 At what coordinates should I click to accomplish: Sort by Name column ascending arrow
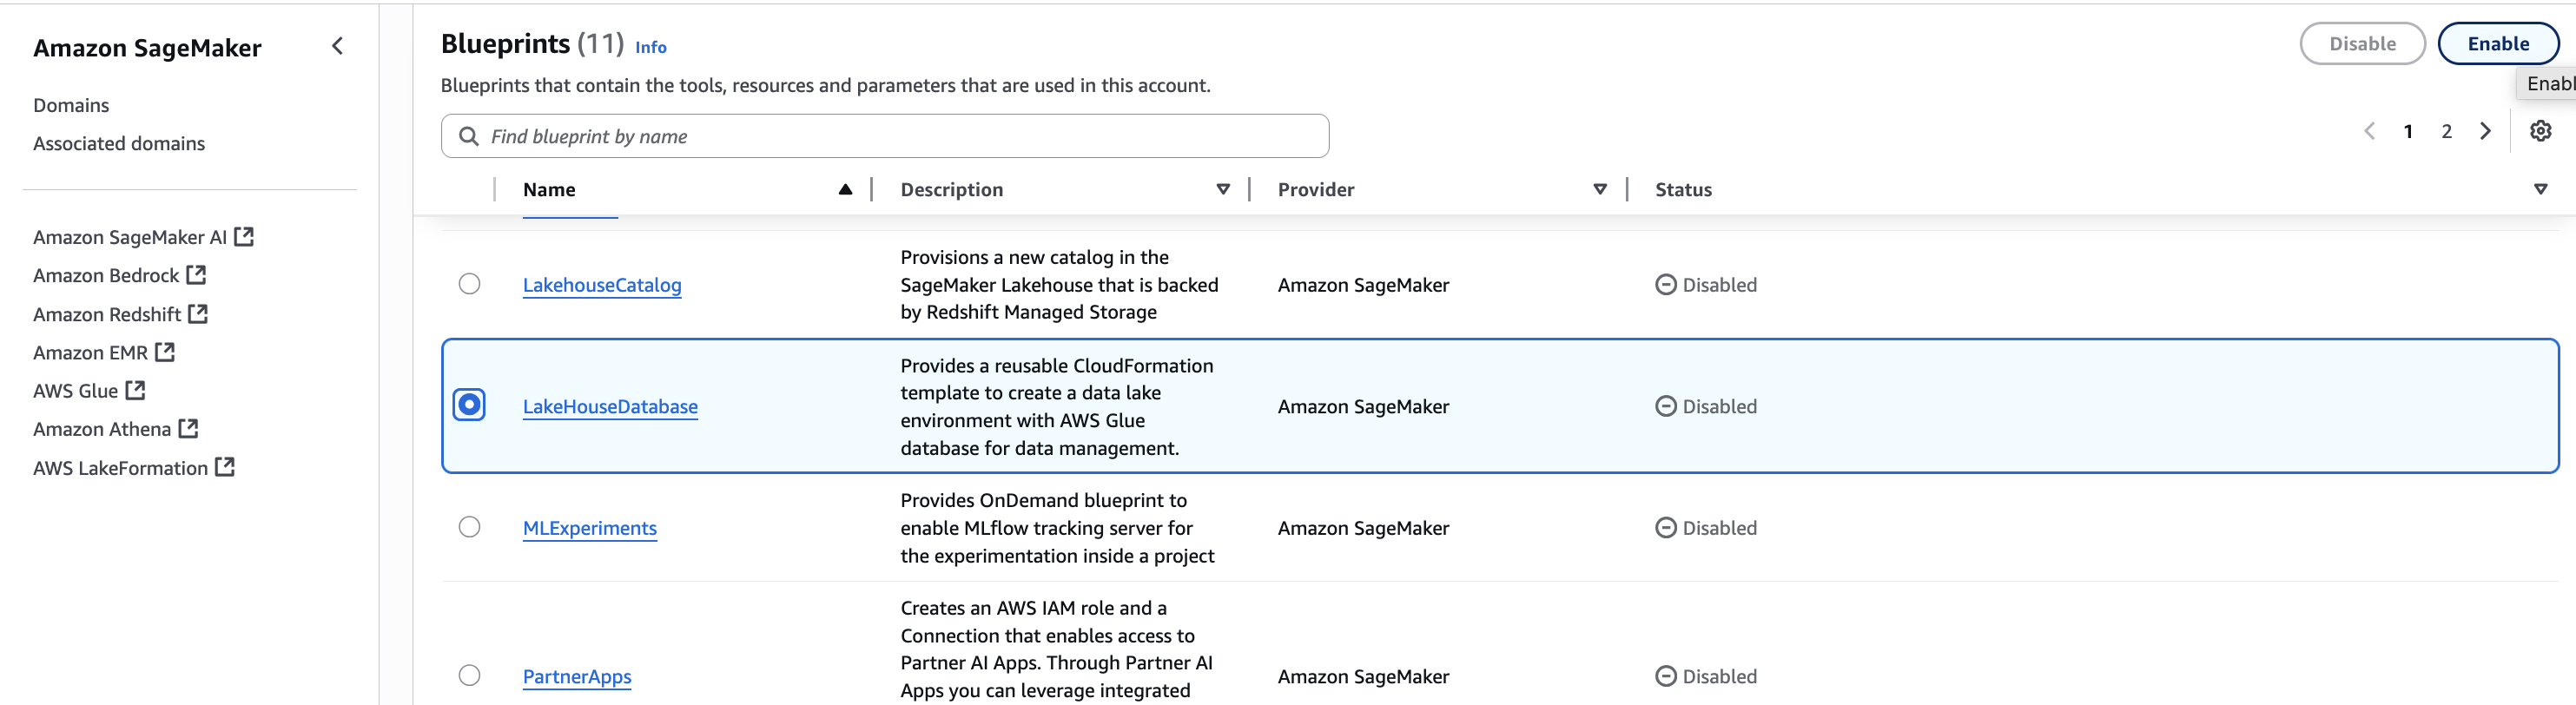pos(845,189)
